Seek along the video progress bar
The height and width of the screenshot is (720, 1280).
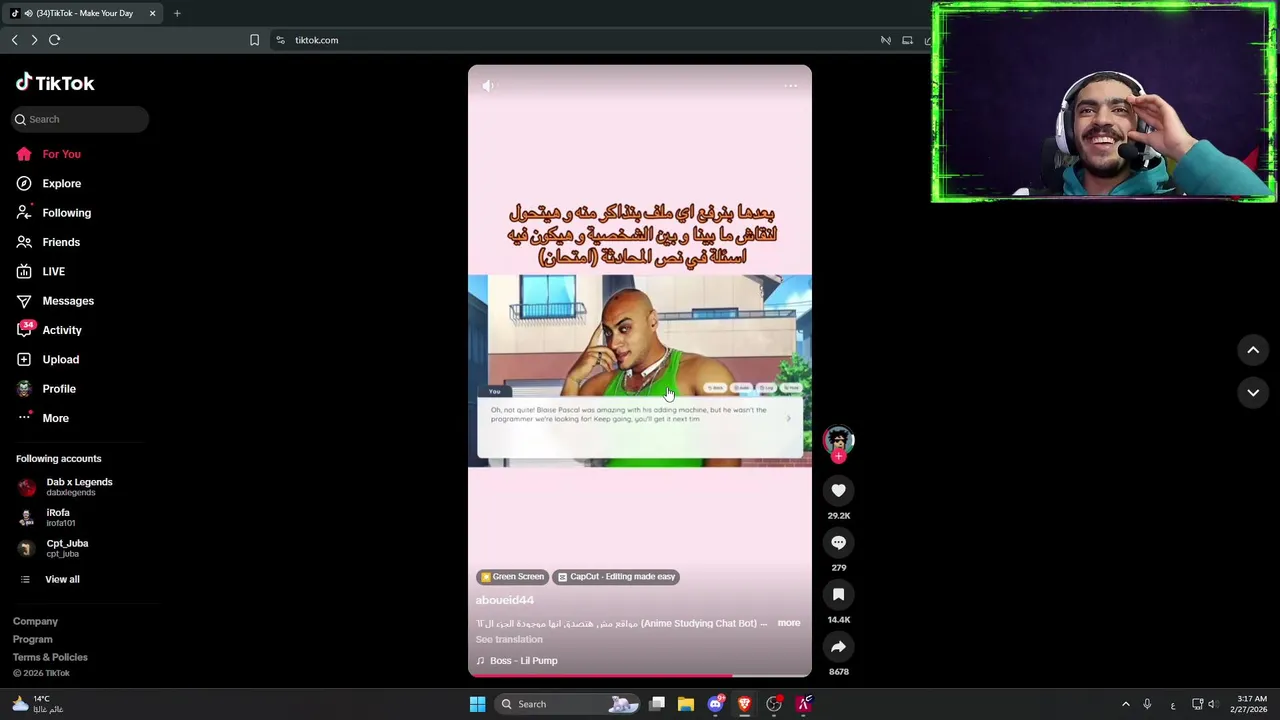point(640,676)
